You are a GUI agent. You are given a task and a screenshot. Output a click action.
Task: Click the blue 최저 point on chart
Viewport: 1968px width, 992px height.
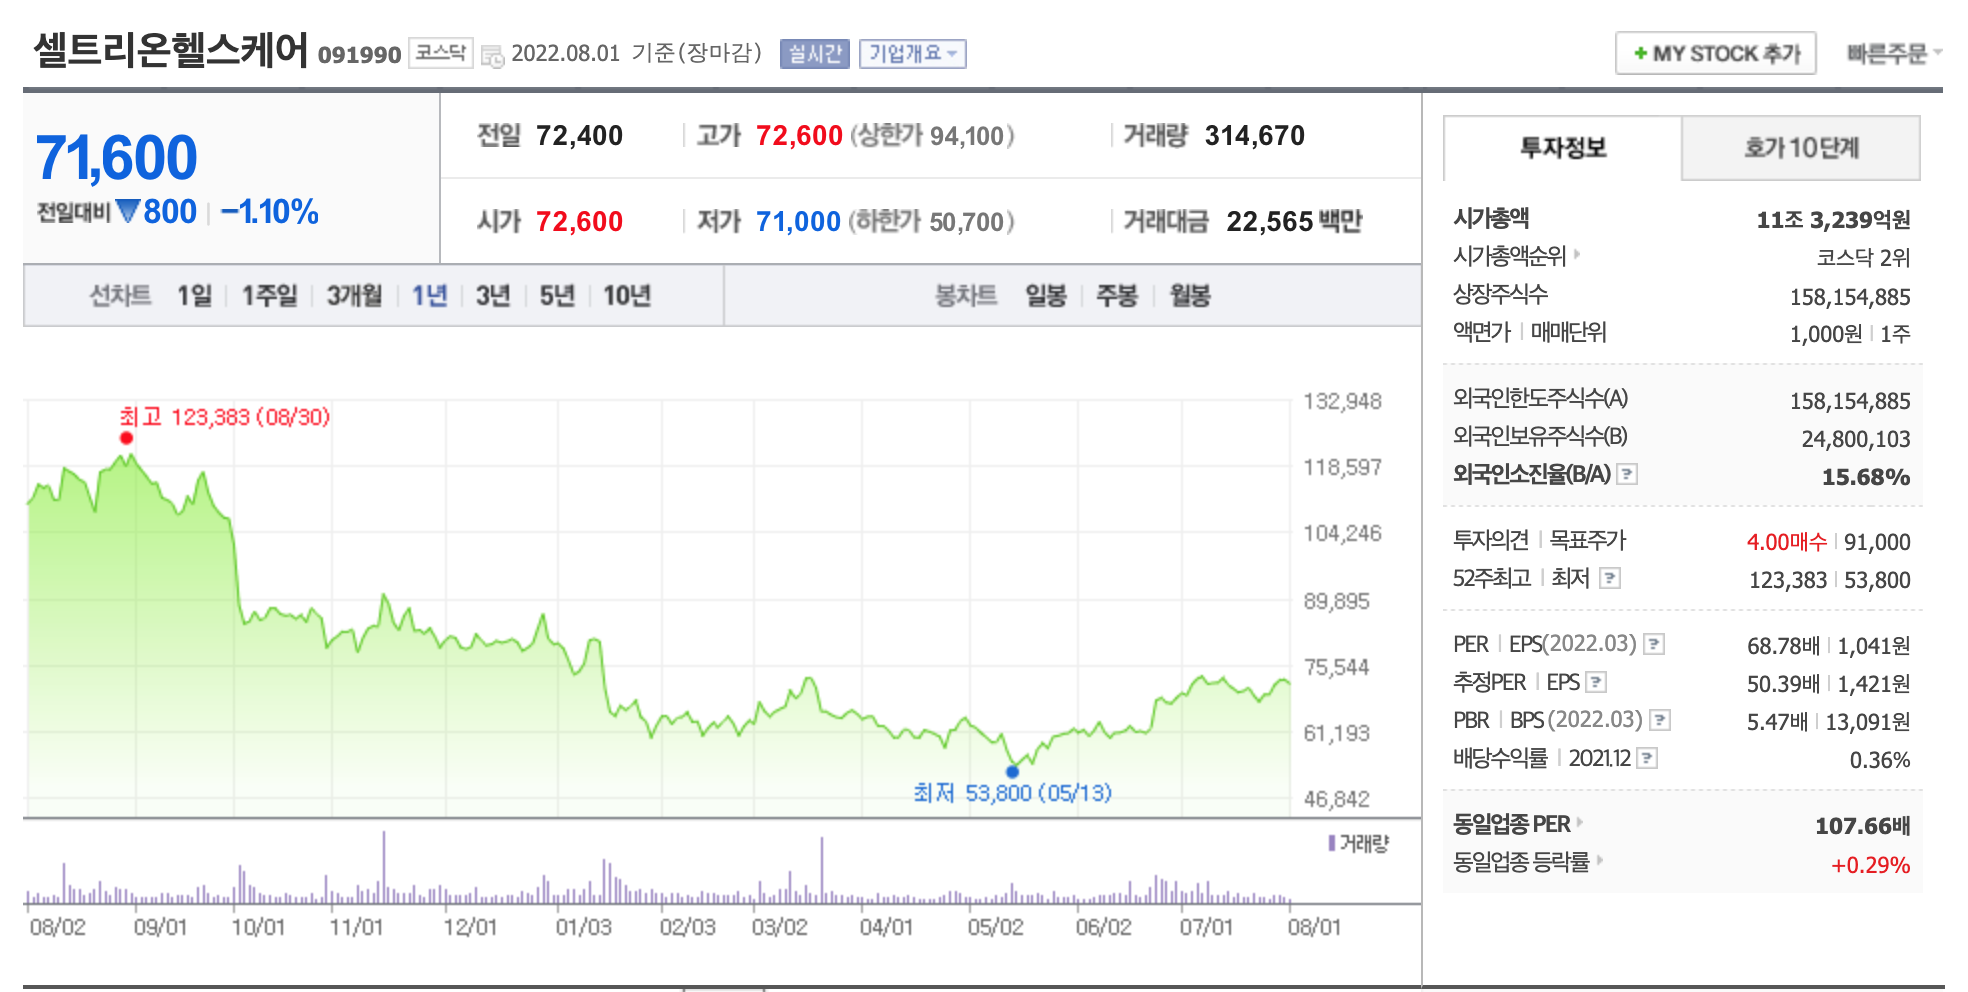click(1012, 771)
